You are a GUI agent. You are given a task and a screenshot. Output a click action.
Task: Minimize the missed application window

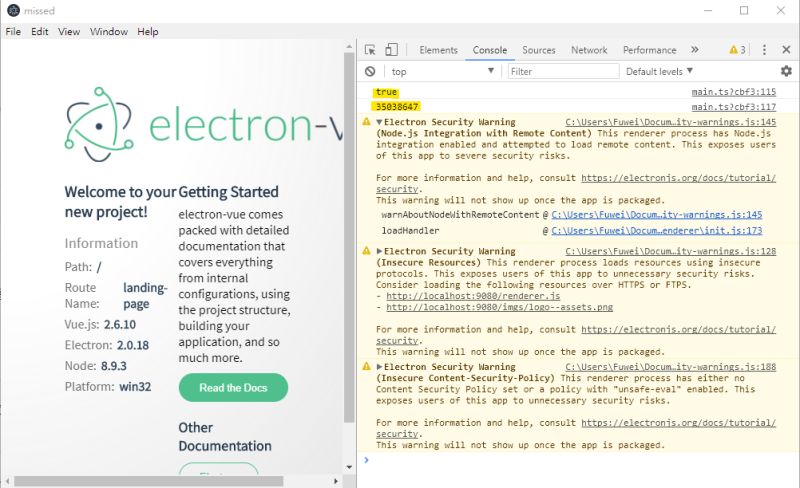click(708, 11)
